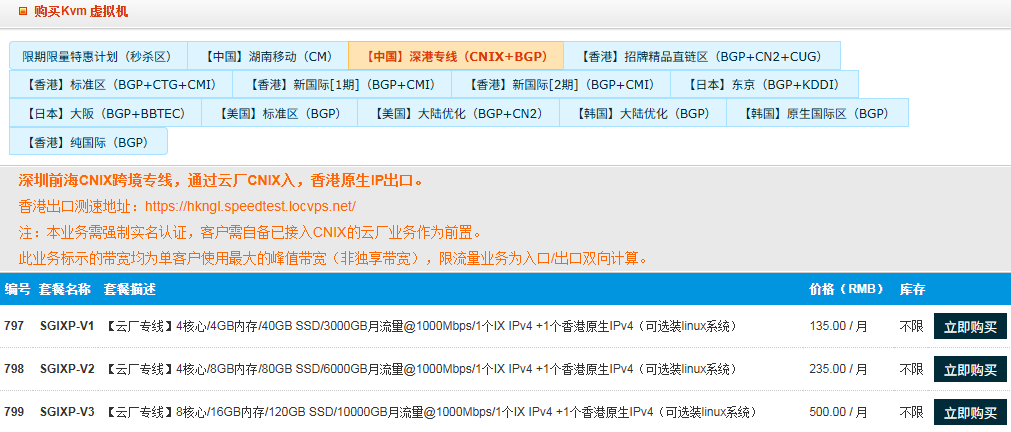Click the 深圳前海CNIX跨境专线 bold notice line
This screenshot has width=1011, height=432.
pos(222,181)
